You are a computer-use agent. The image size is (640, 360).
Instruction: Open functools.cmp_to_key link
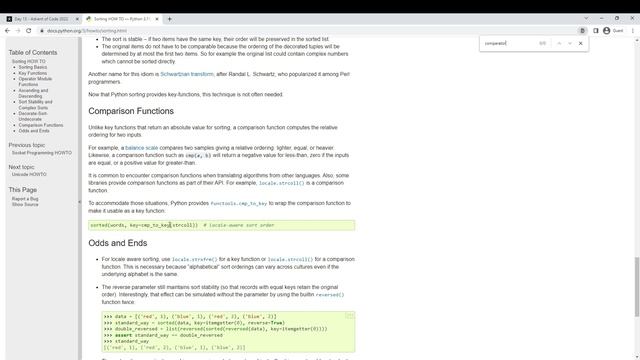click(239, 203)
